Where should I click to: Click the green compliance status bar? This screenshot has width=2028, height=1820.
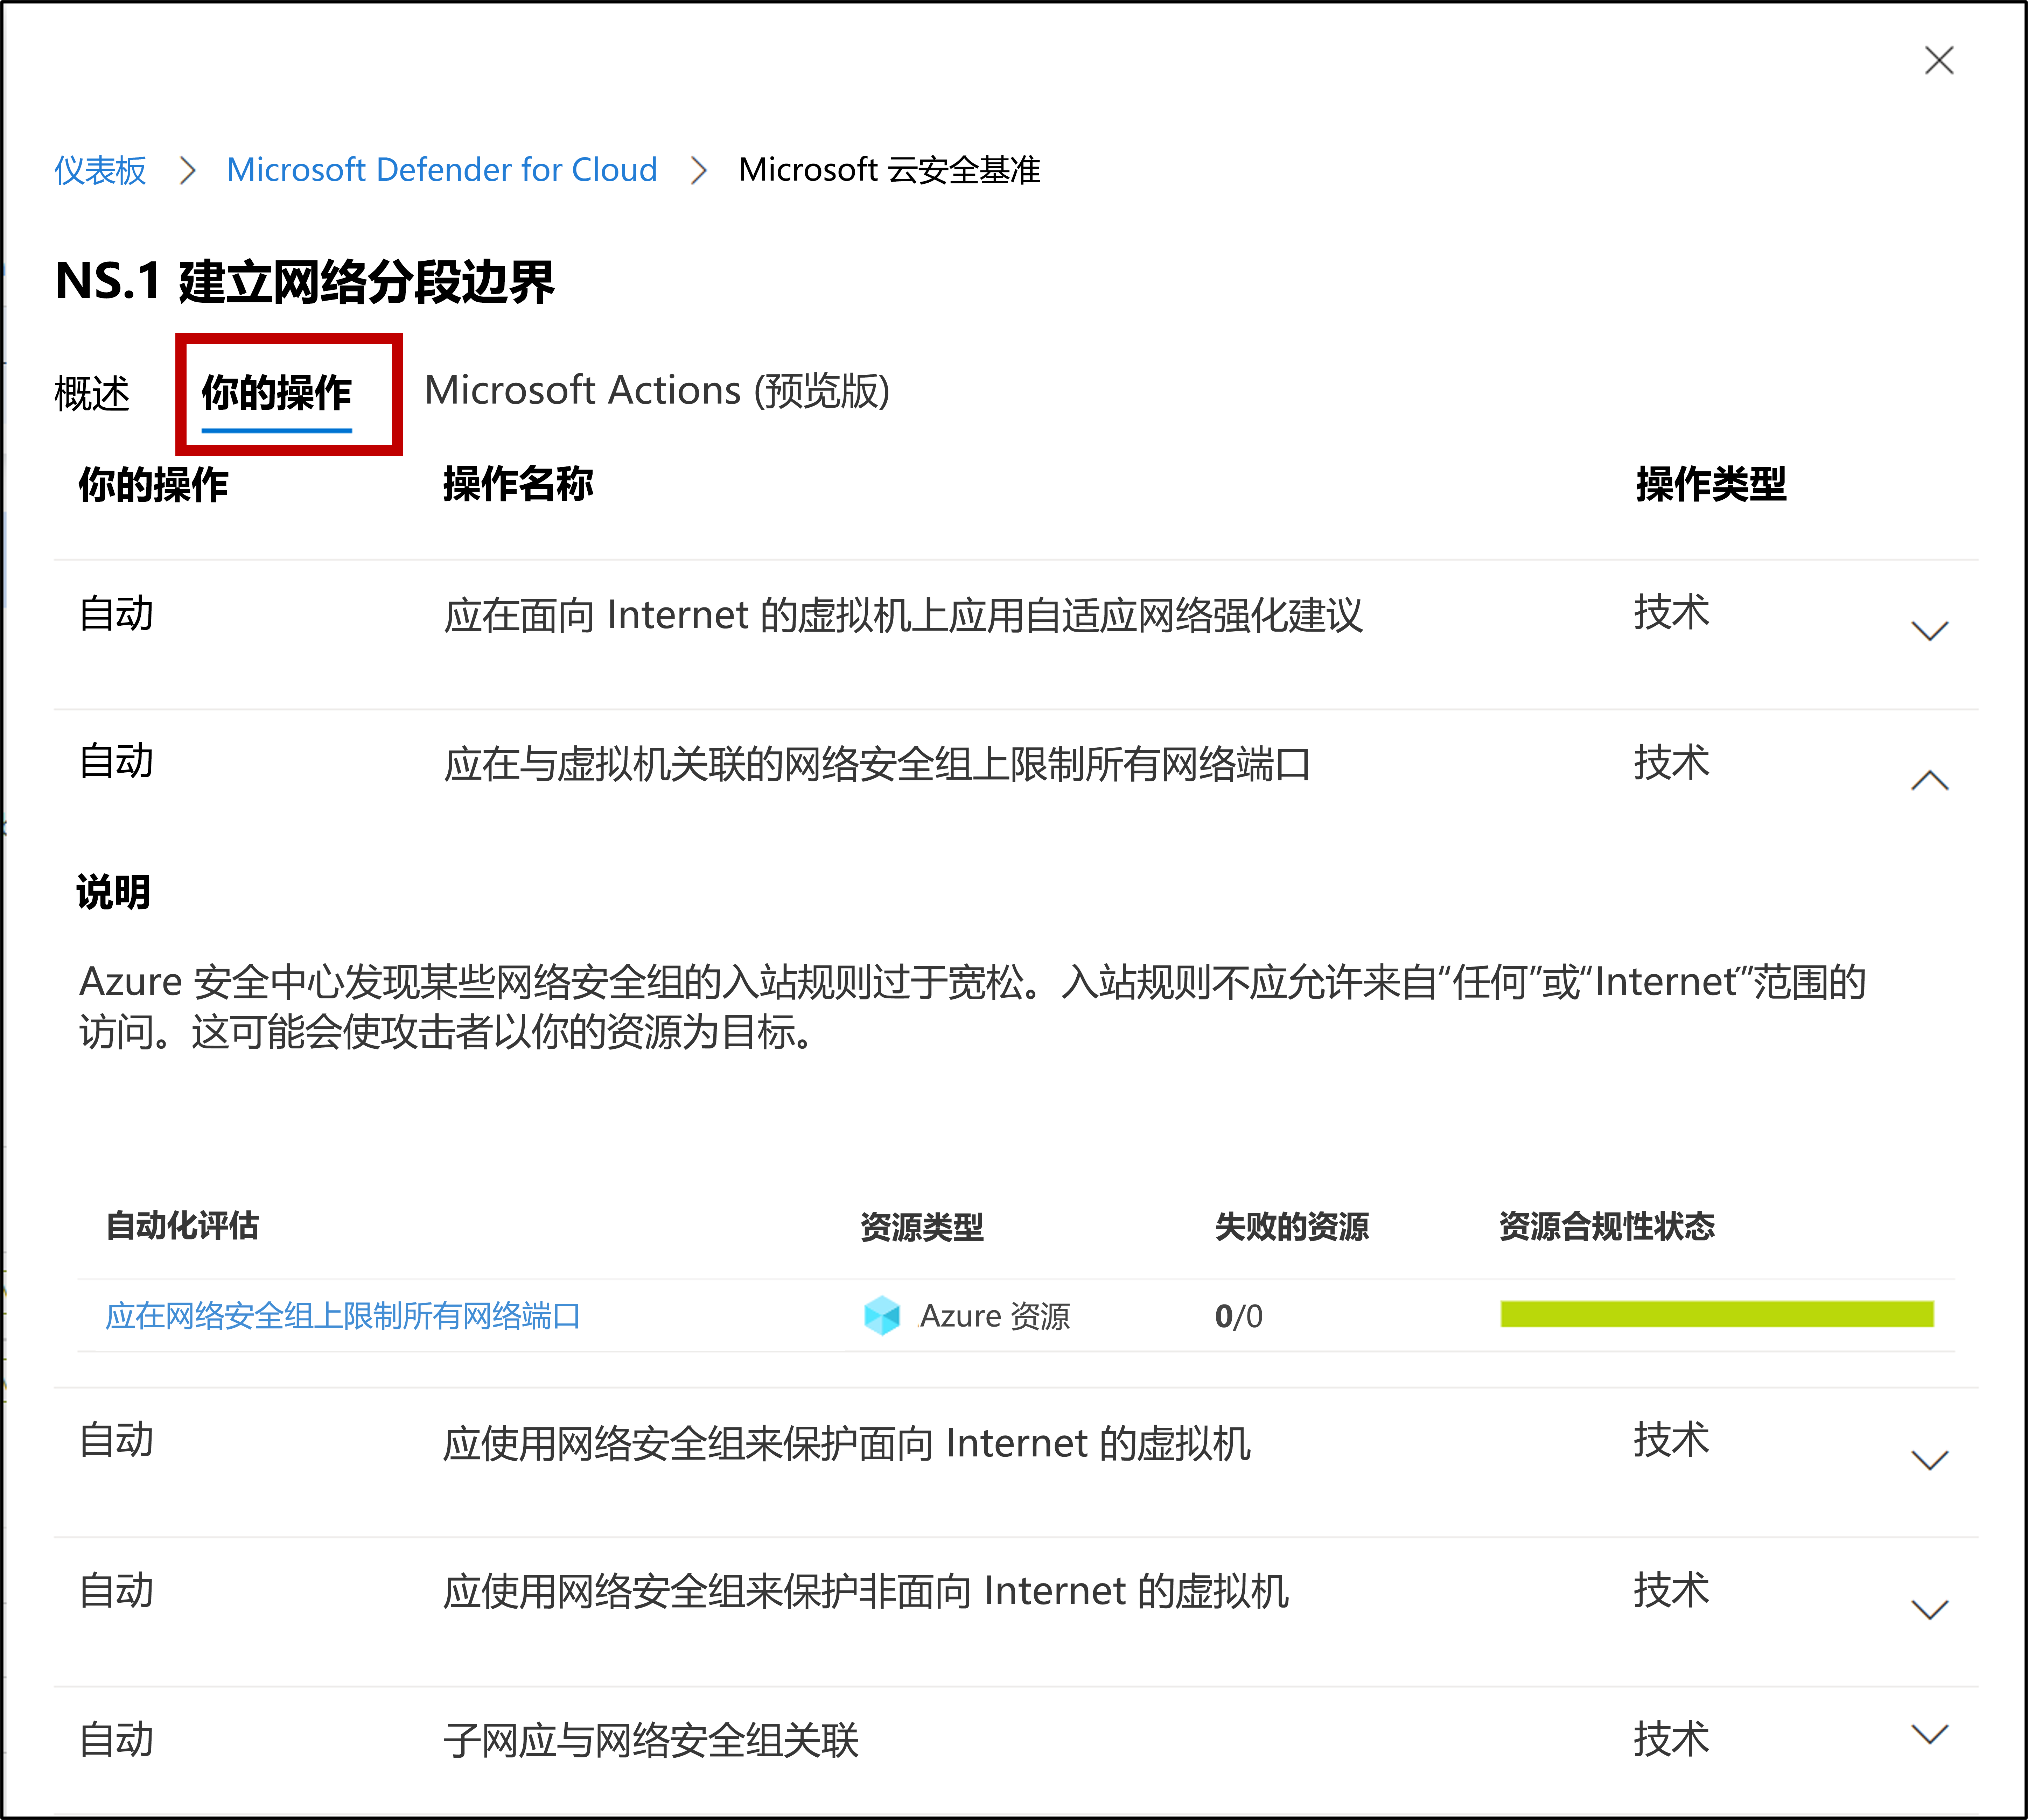tap(1717, 1314)
